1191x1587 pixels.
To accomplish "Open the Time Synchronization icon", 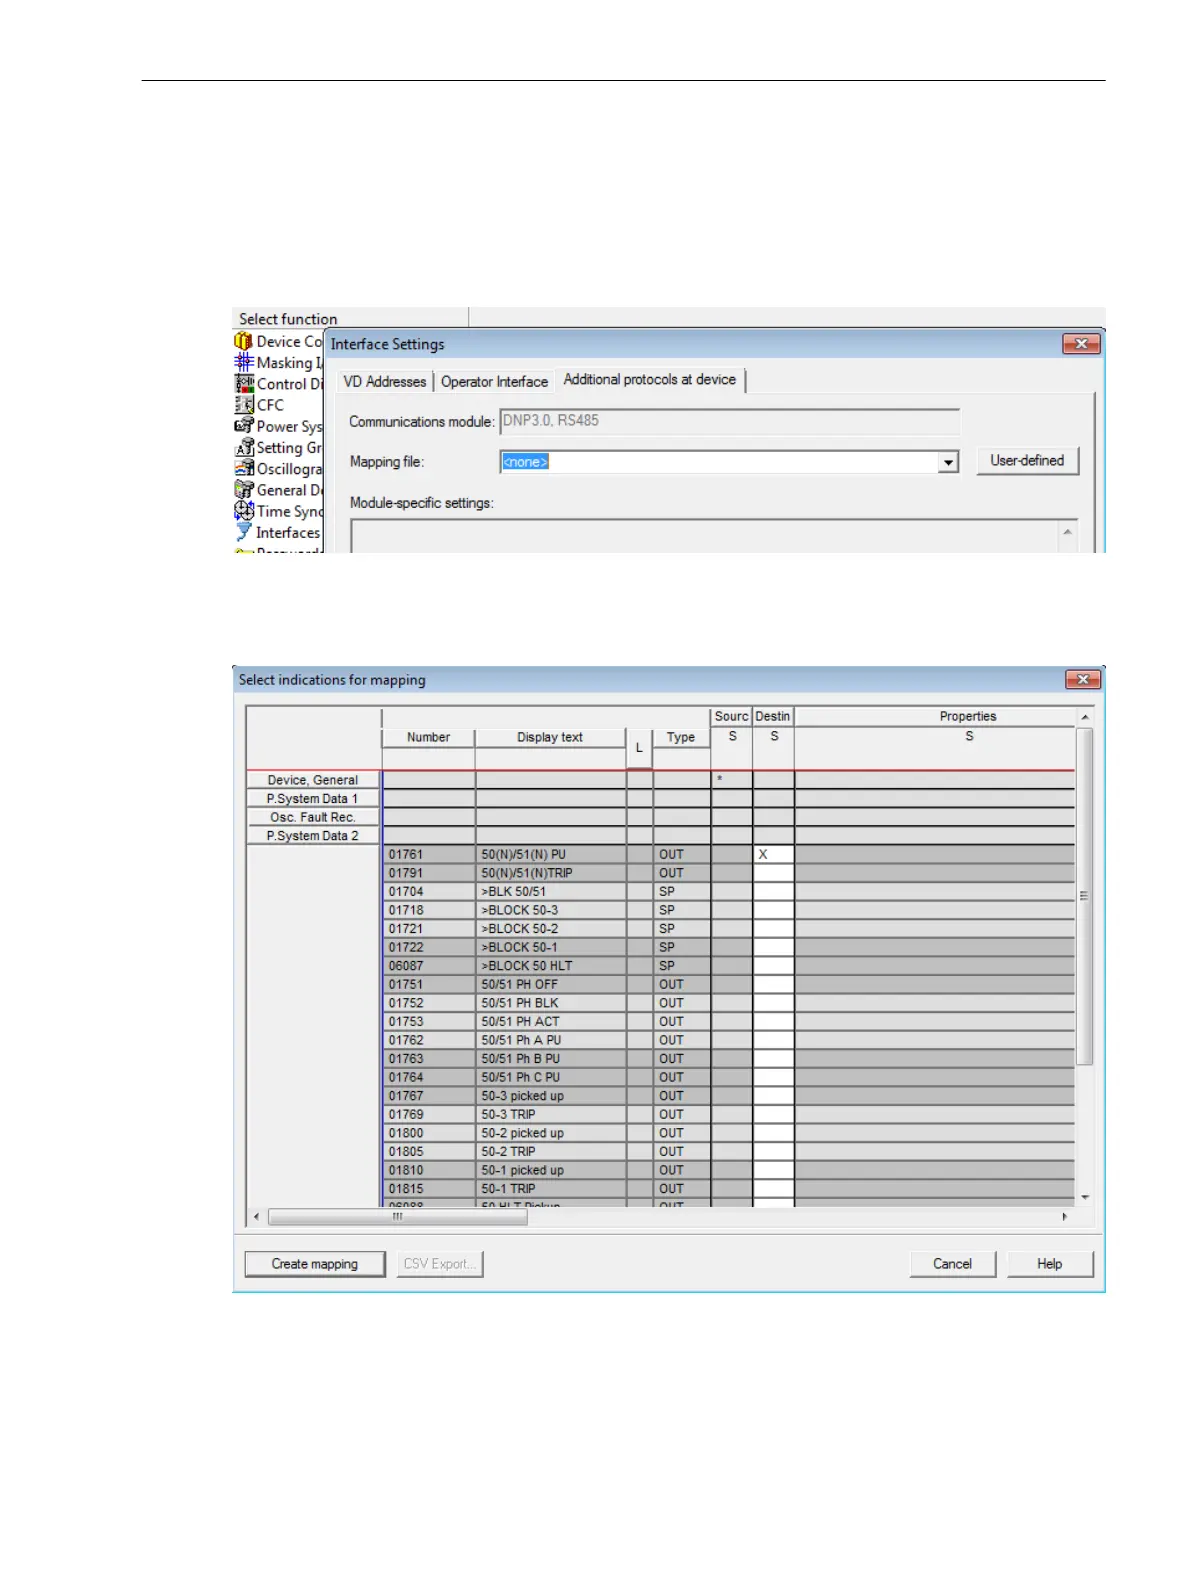I will click(x=243, y=510).
